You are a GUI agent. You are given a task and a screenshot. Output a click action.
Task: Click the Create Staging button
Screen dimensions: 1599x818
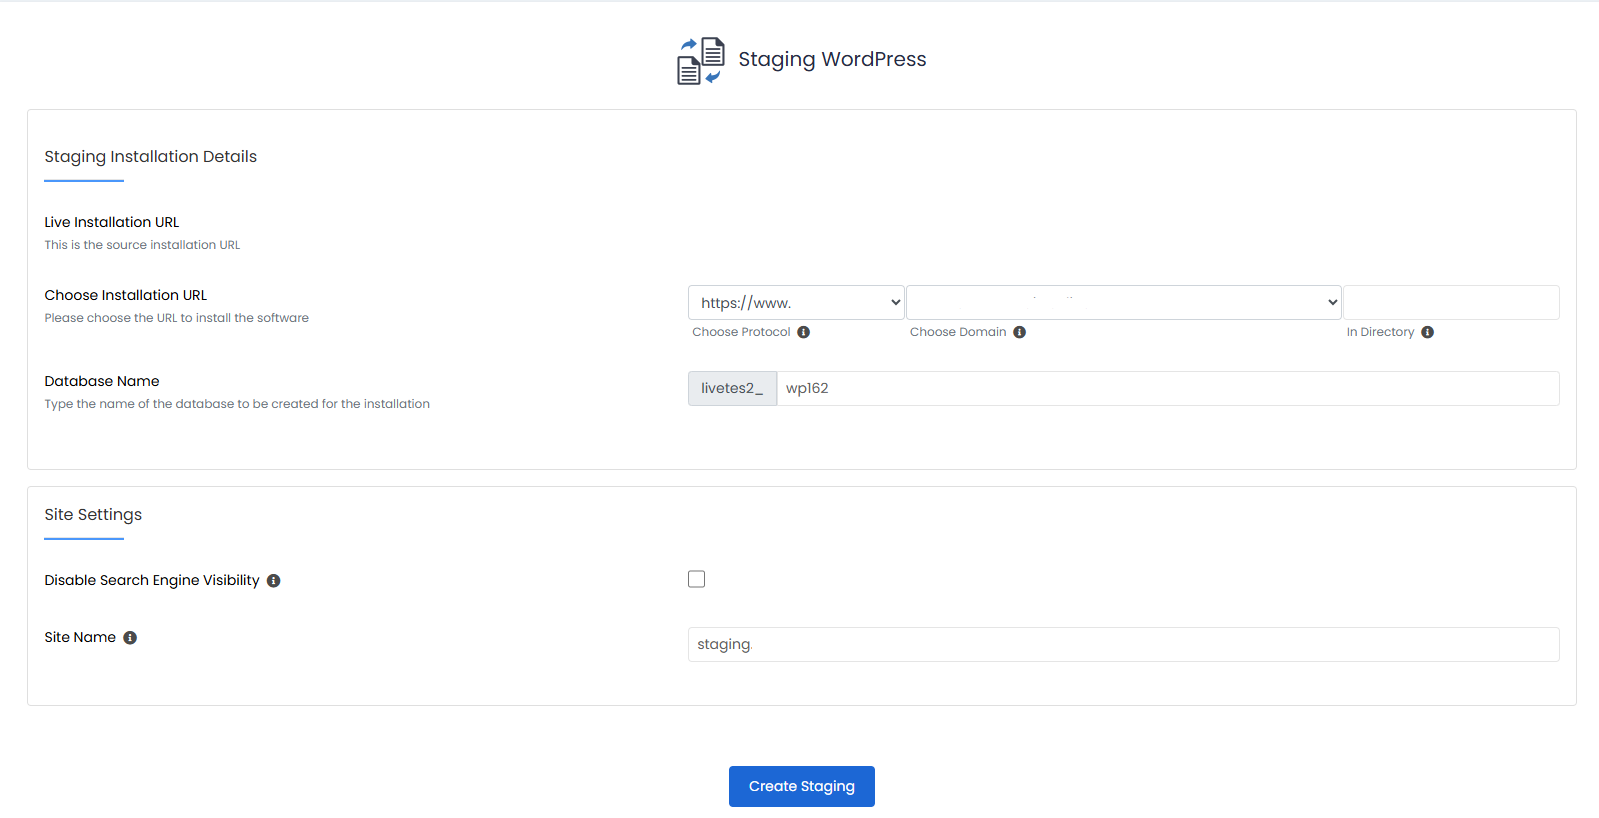click(x=801, y=786)
